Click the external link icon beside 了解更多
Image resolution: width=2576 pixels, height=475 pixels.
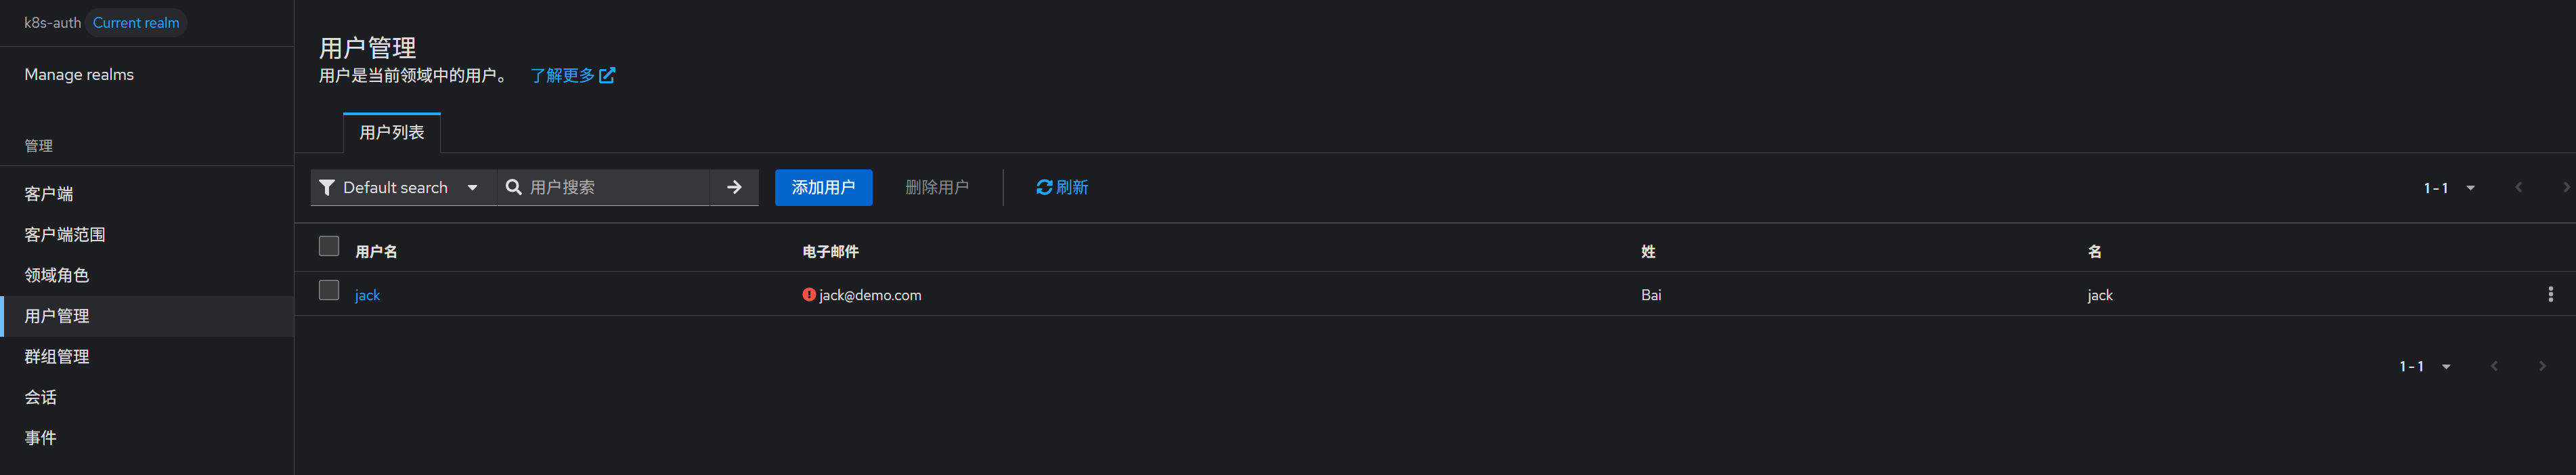pyautogui.click(x=607, y=75)
